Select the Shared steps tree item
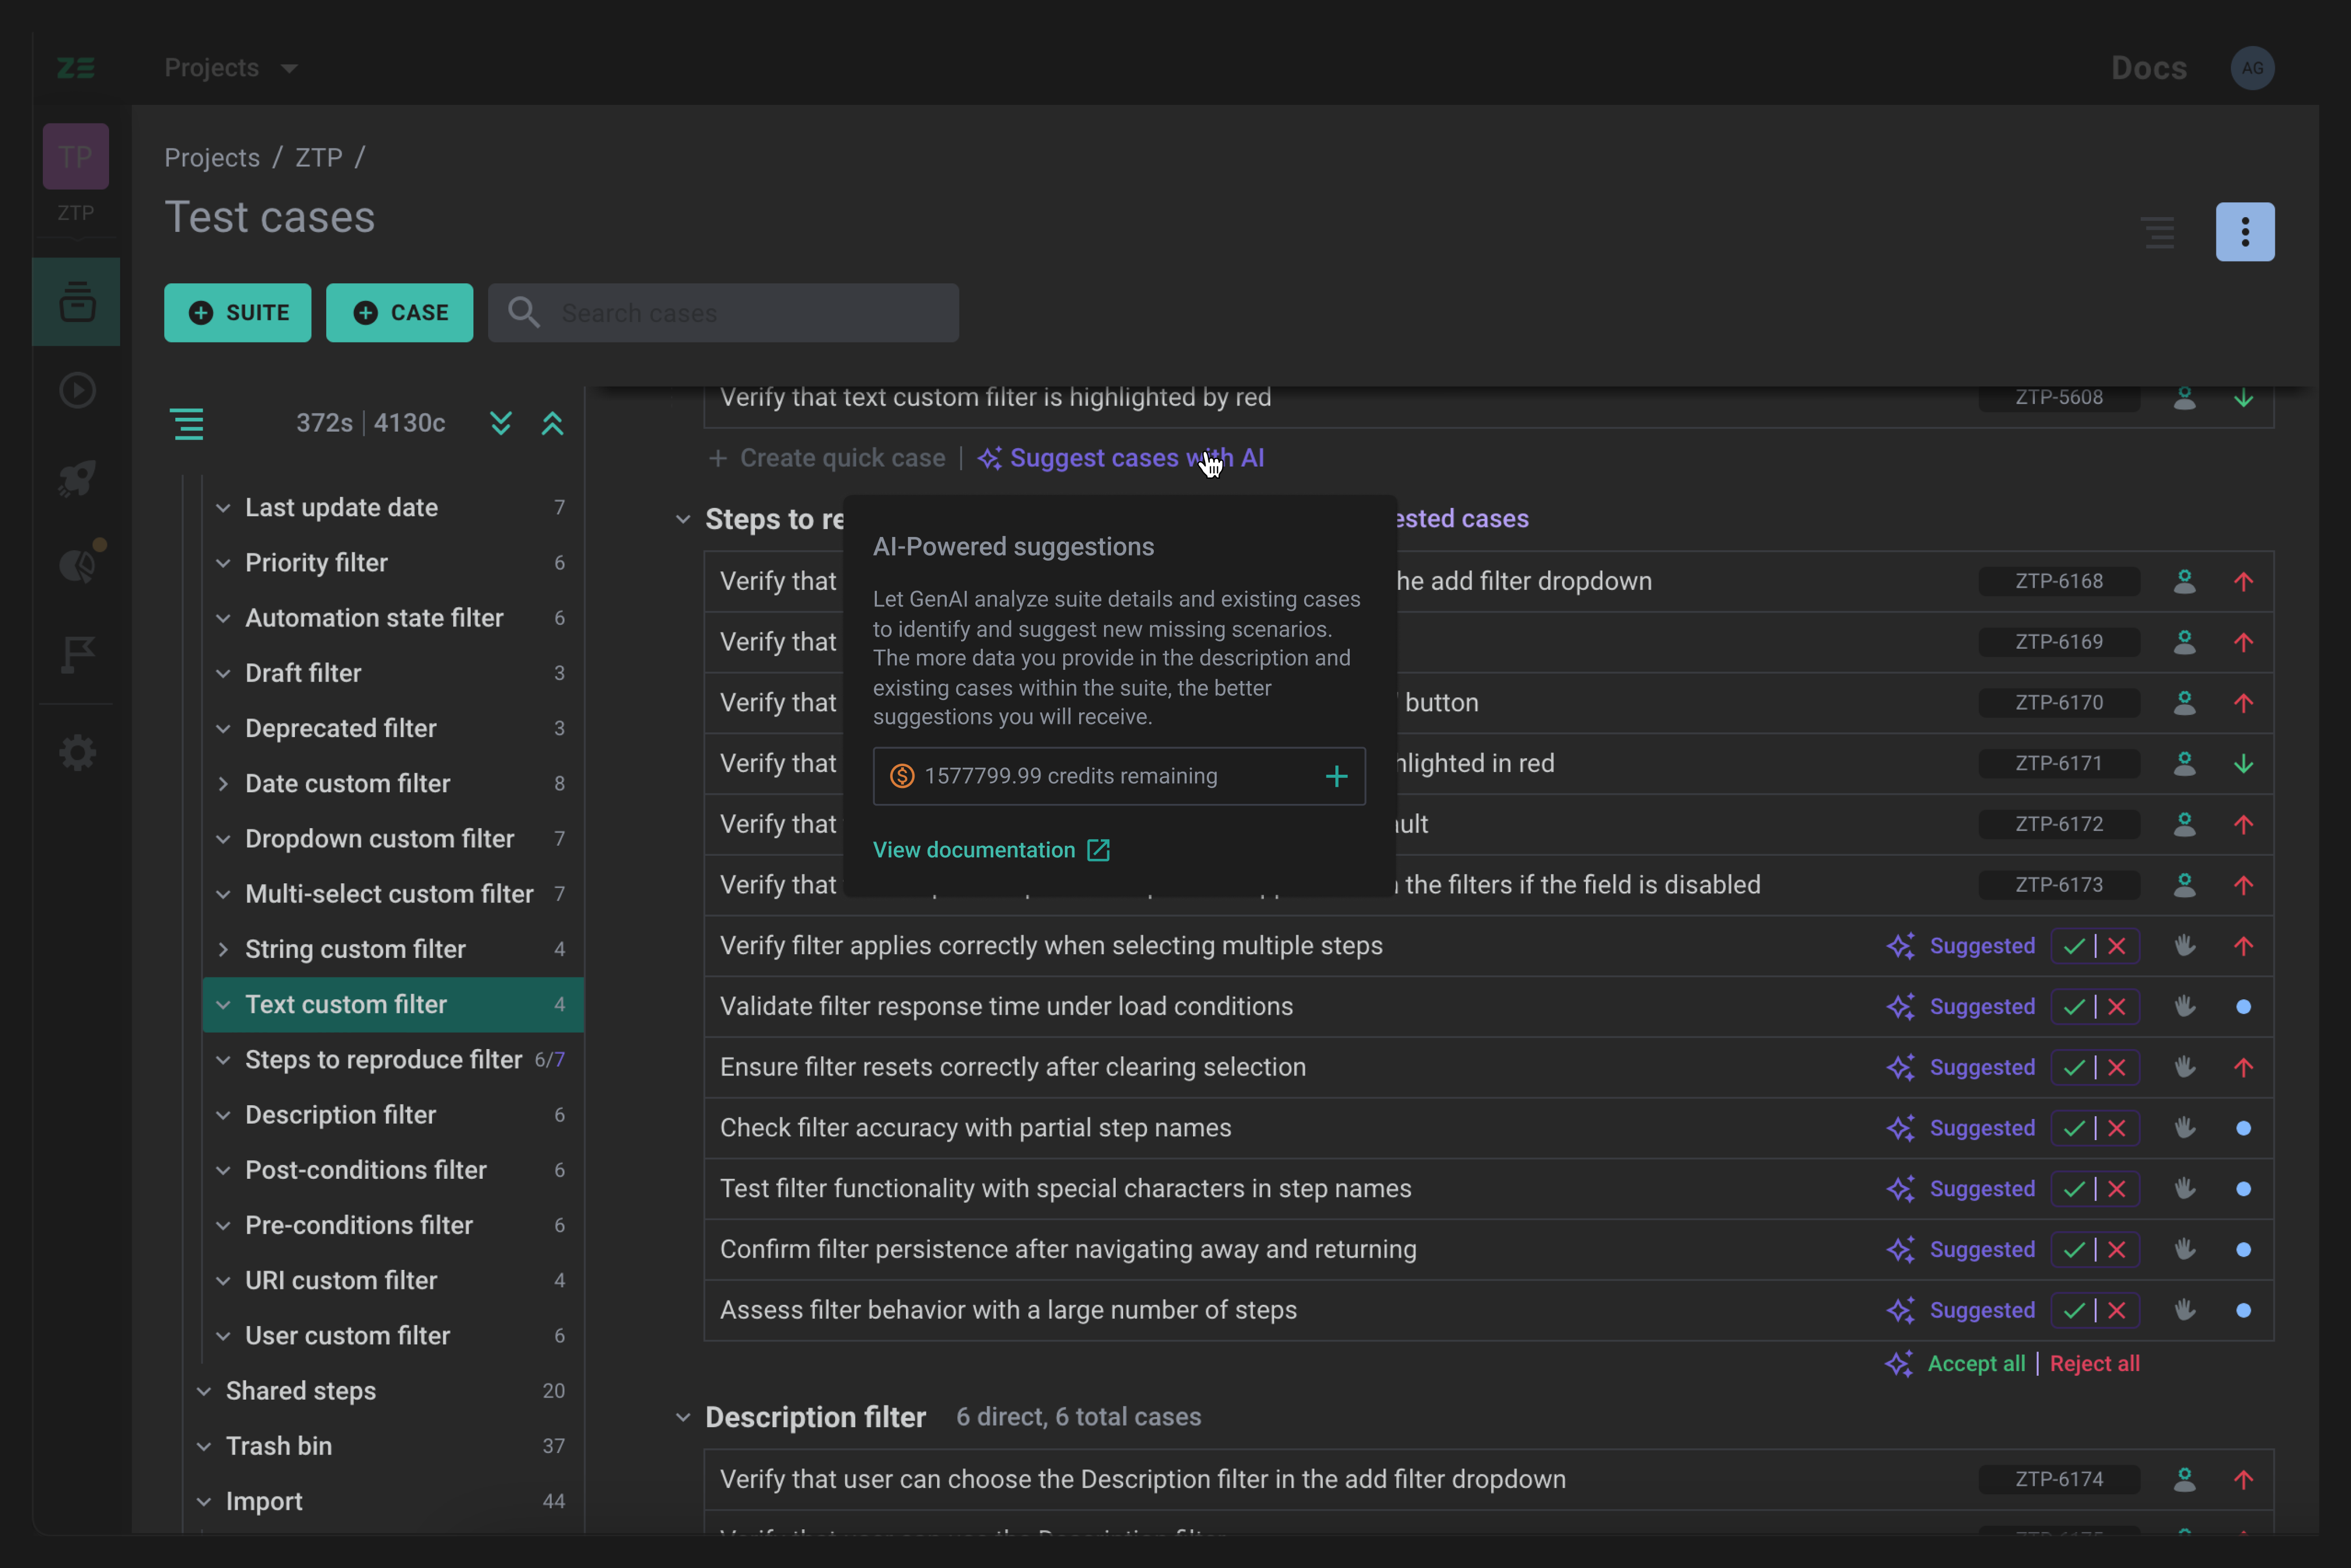The height and width of the screenshot is (1568, 2351). (x=301, y=1391)
